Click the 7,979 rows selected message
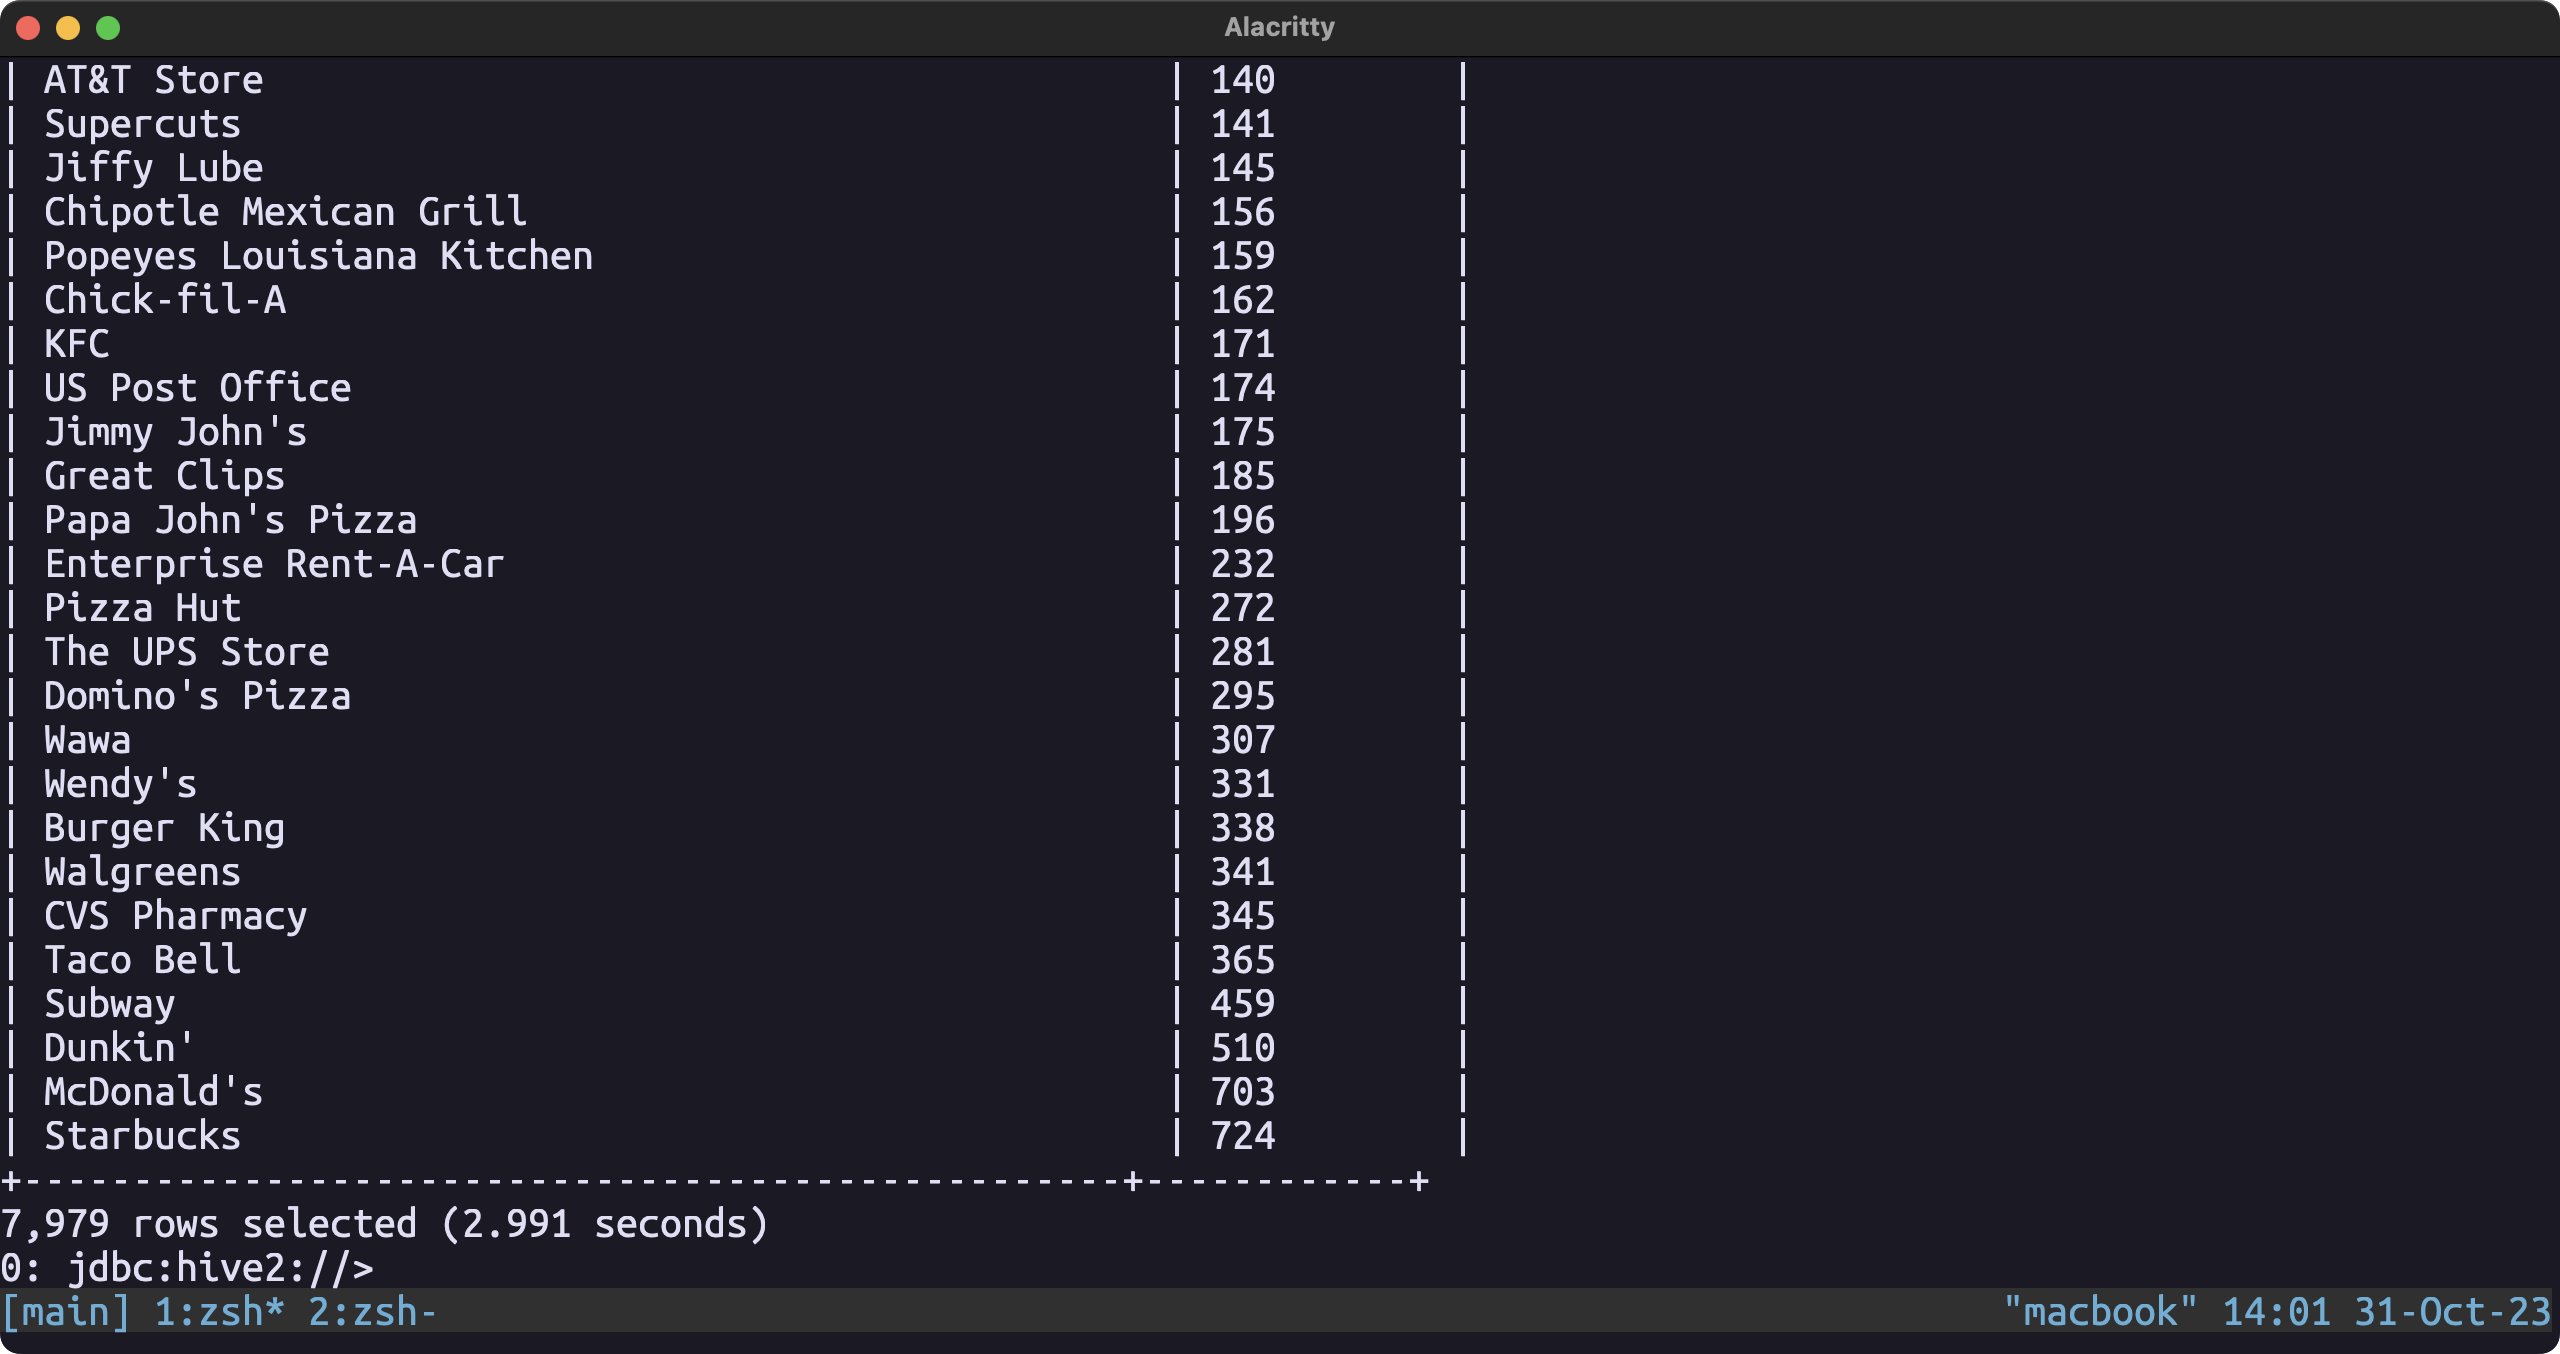Image resolution: width=2560 pixels, height=1354 pixels. [384, 1224]
